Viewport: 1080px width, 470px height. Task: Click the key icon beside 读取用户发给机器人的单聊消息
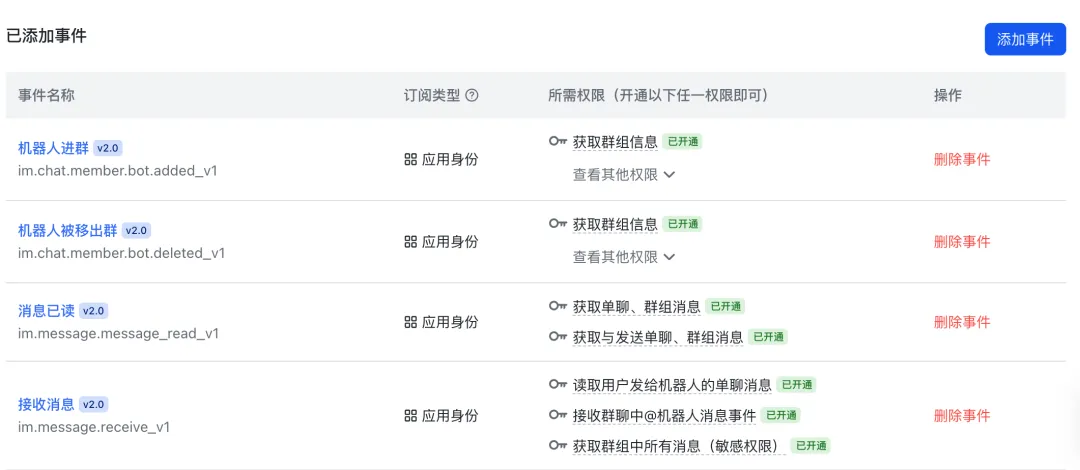point(558,384)
